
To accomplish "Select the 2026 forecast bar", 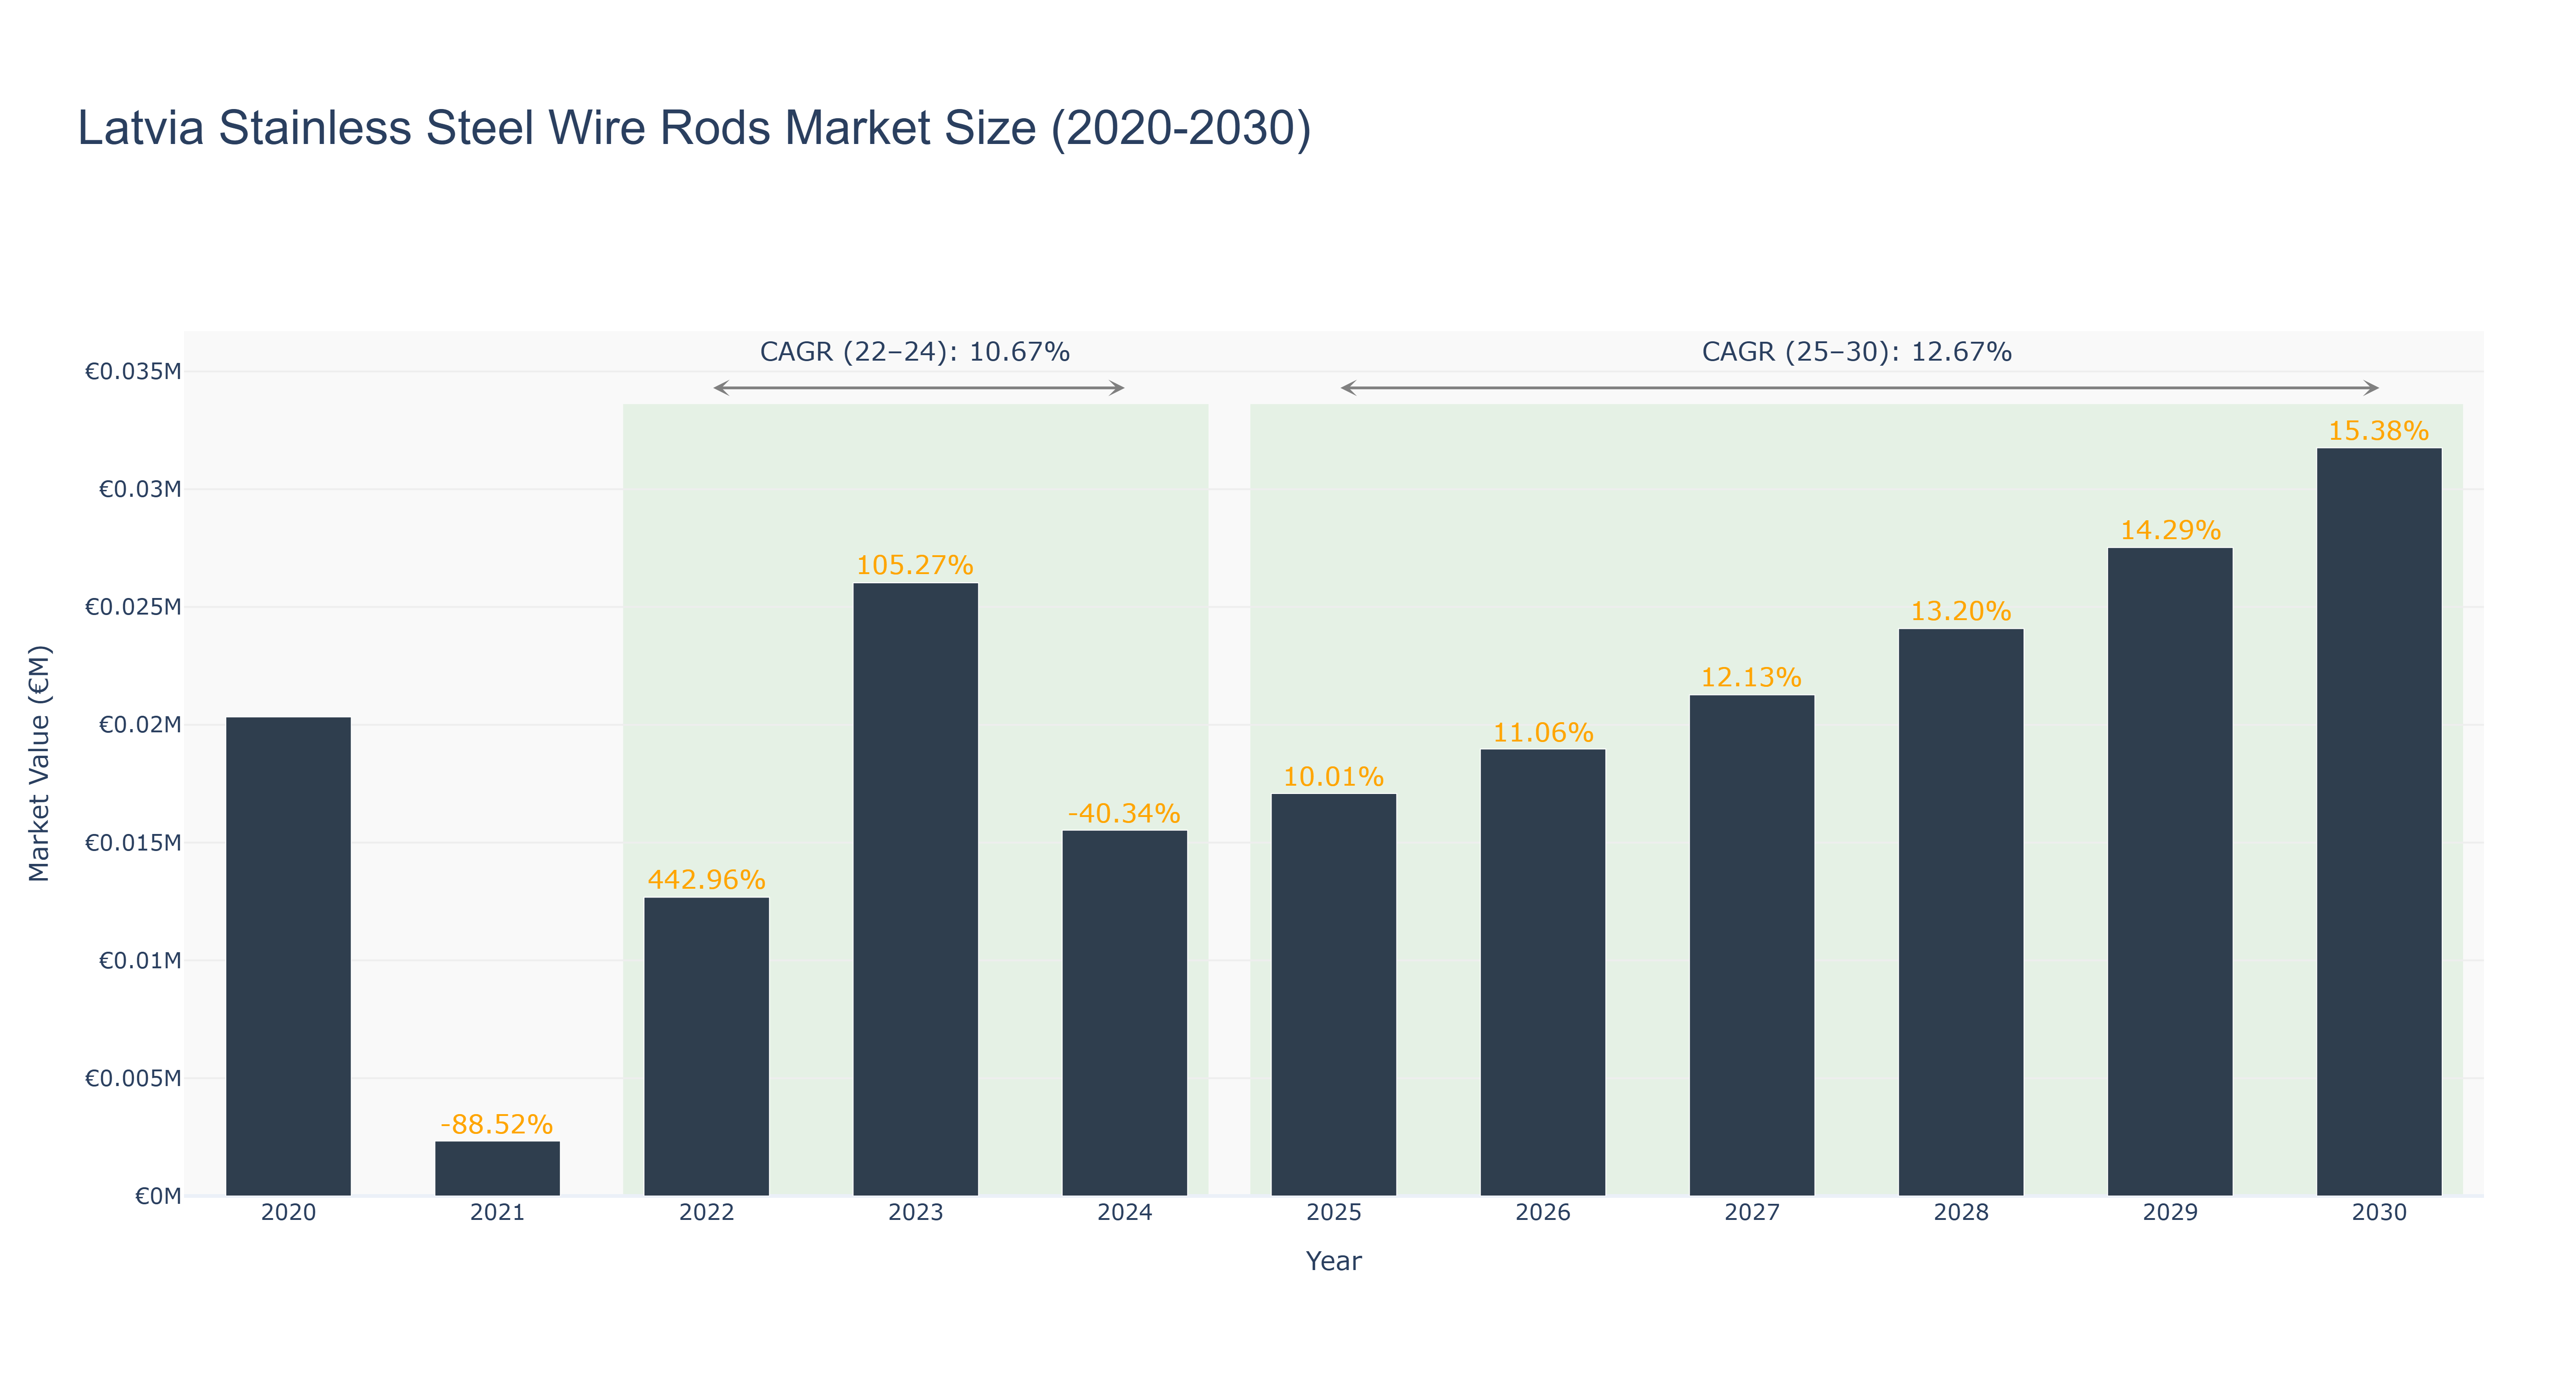I will tap(1542, 972).
